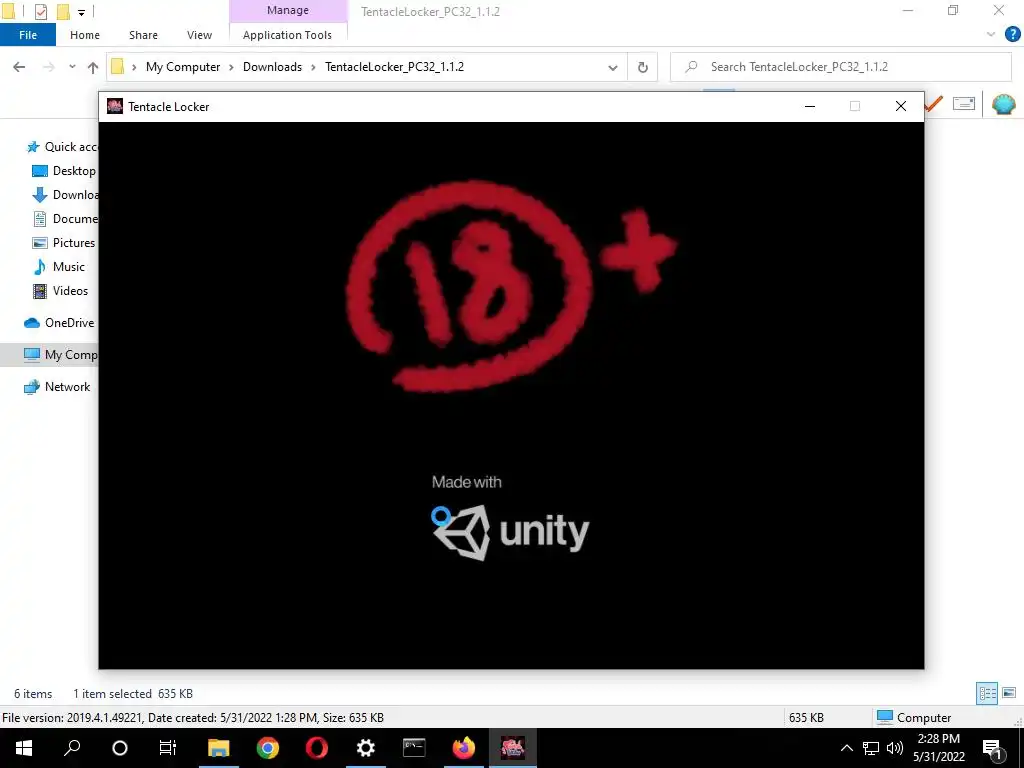1024x768 pixels.
Task: Open the recent locations dropdown arrow
Action: [72, 67]
